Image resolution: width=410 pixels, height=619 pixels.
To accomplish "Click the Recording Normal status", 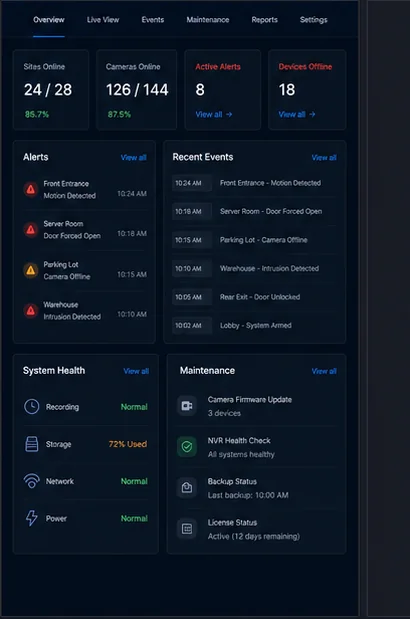I will pos(134,407).
